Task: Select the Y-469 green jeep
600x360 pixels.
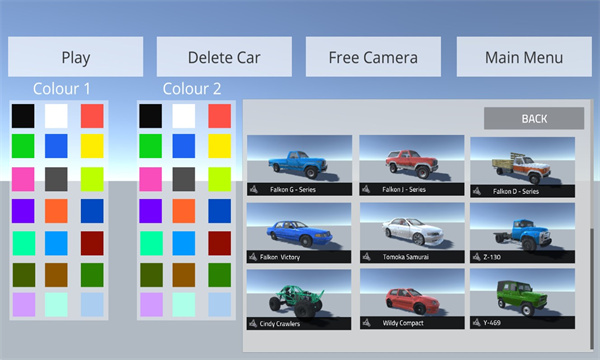Action: coord(522,299)
